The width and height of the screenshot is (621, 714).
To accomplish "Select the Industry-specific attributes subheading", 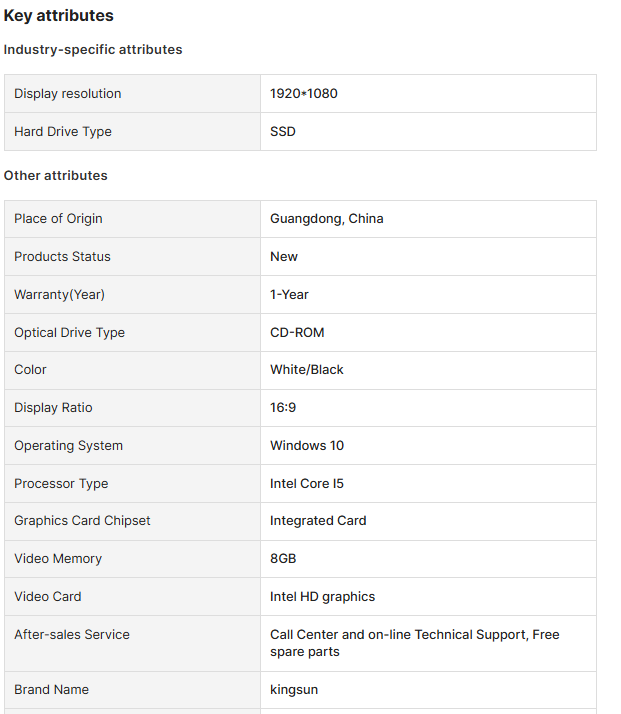I will point(93,50).
